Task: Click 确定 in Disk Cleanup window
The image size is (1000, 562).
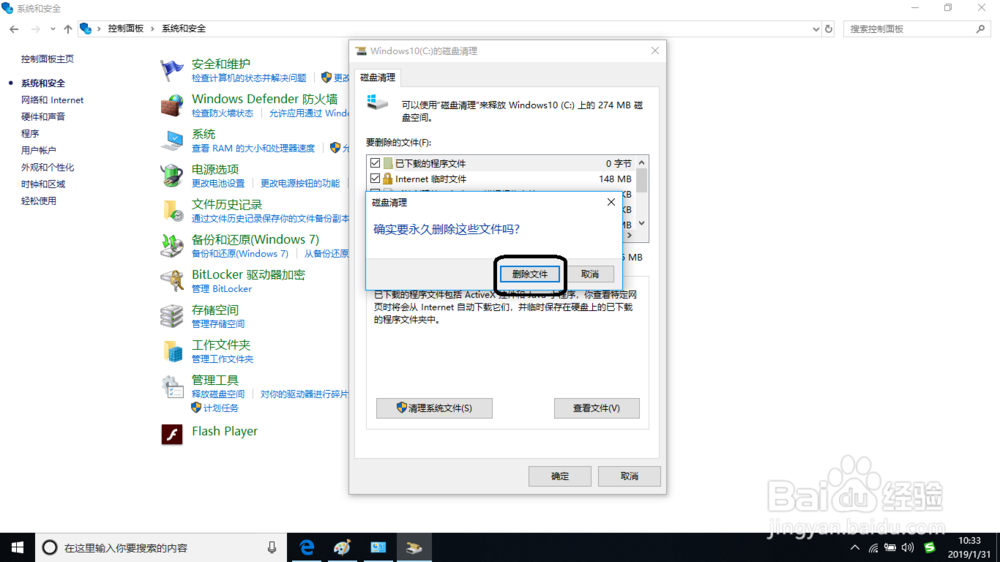Action: point(559,476)
